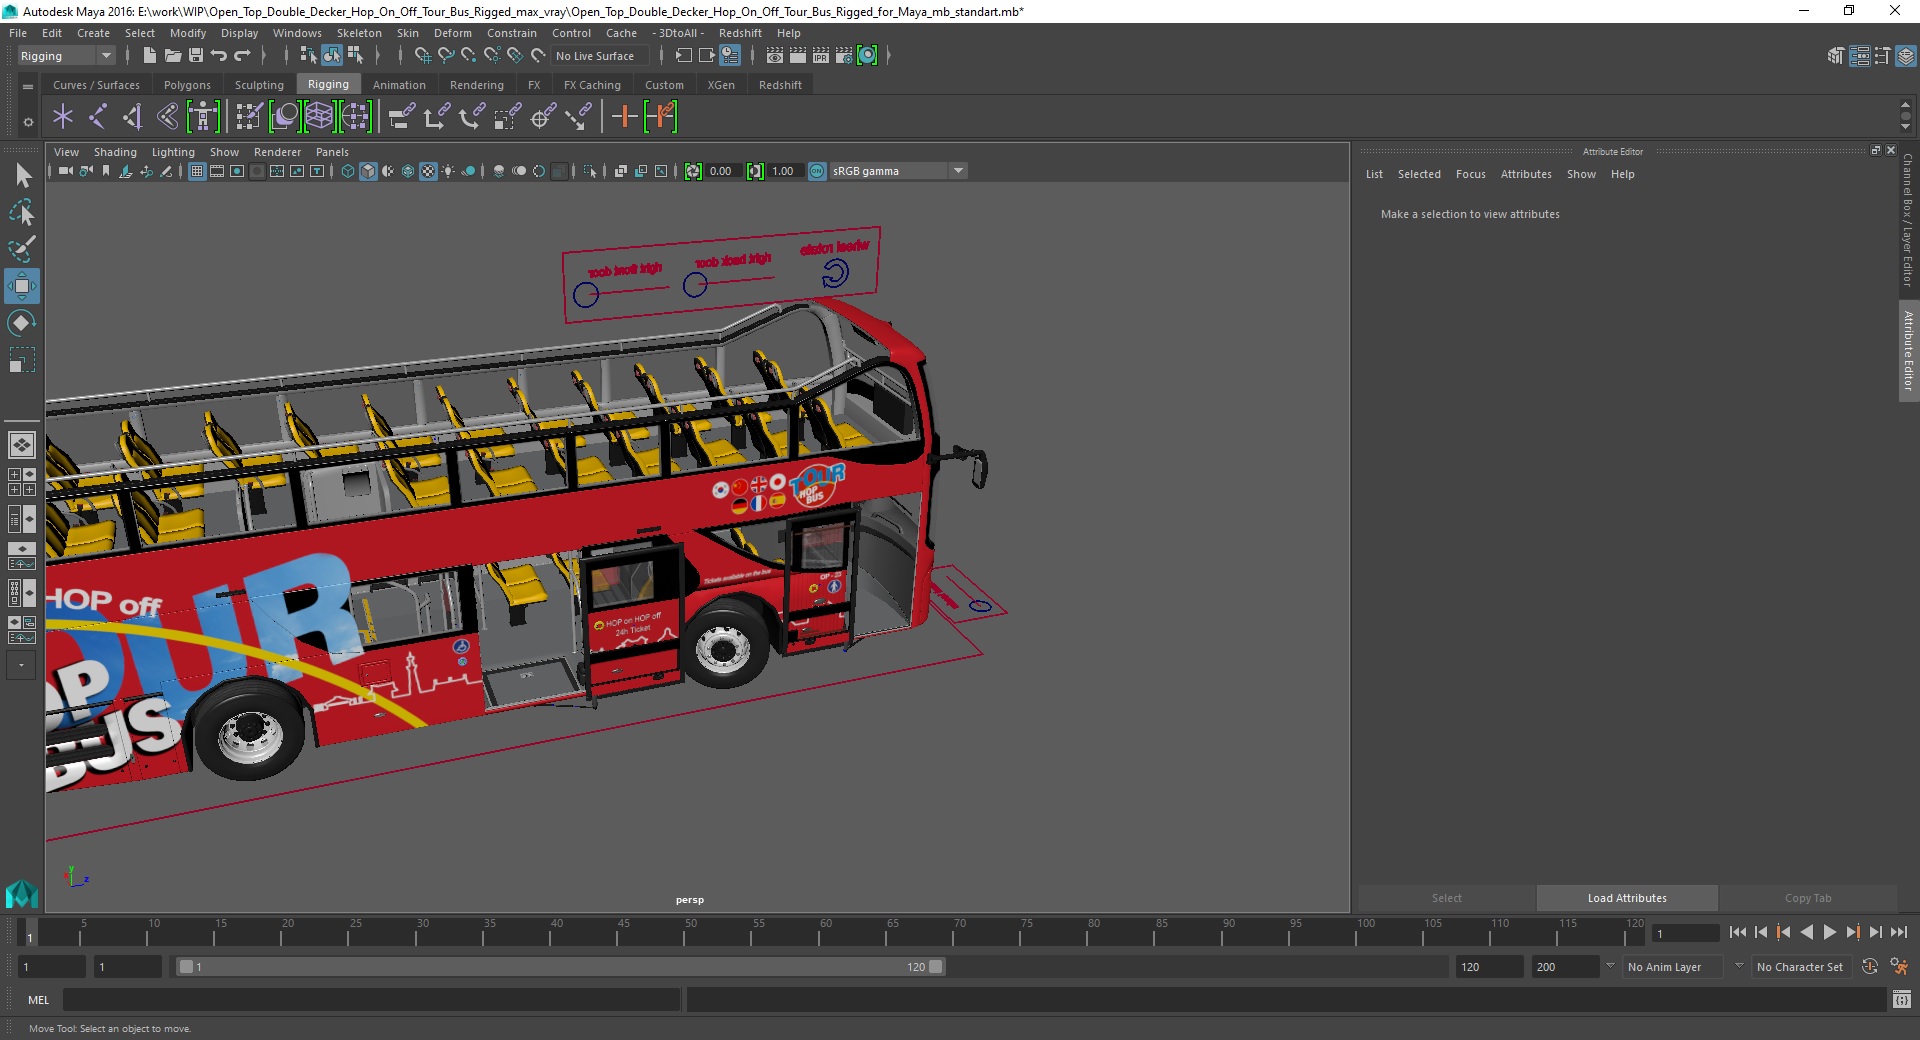Toggle color management ON button
Screen dimensions: 1920x1040
pyautogui.click(x=817, y=171)
